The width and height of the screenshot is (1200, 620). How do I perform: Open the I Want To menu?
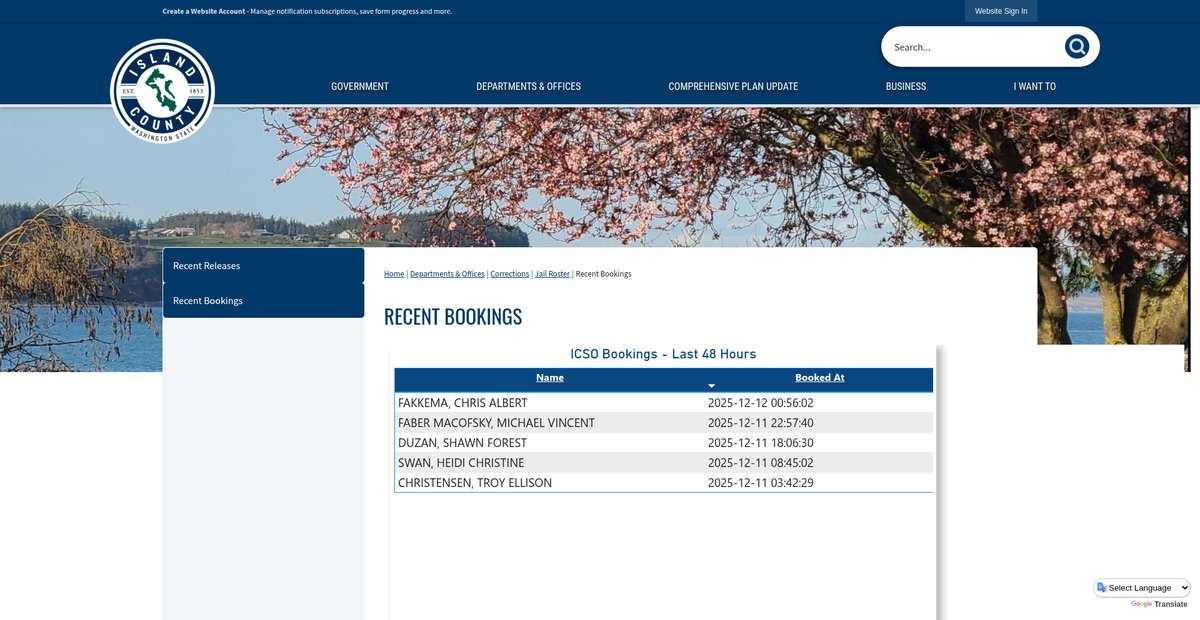(1034, 86)
